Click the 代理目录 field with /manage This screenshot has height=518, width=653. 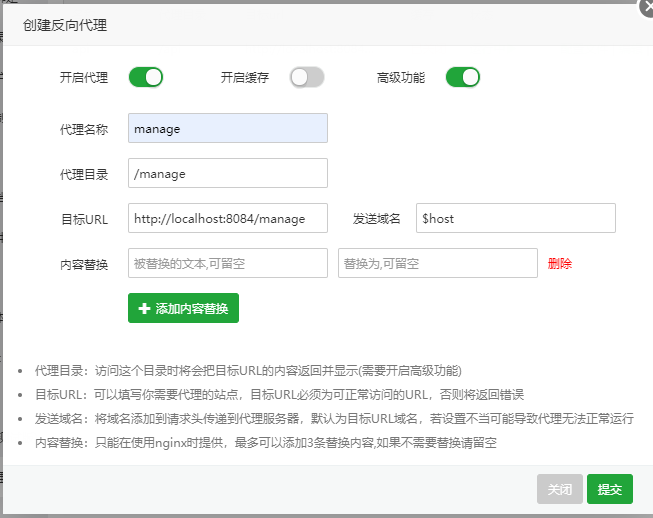(228, 173)
